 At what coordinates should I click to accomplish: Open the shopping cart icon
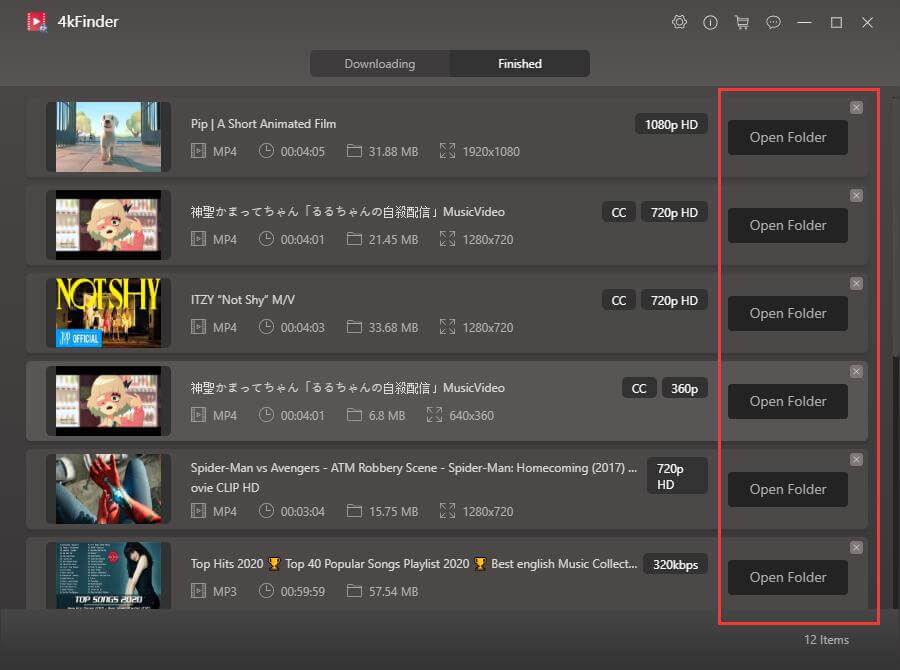[x=741, y=22]
